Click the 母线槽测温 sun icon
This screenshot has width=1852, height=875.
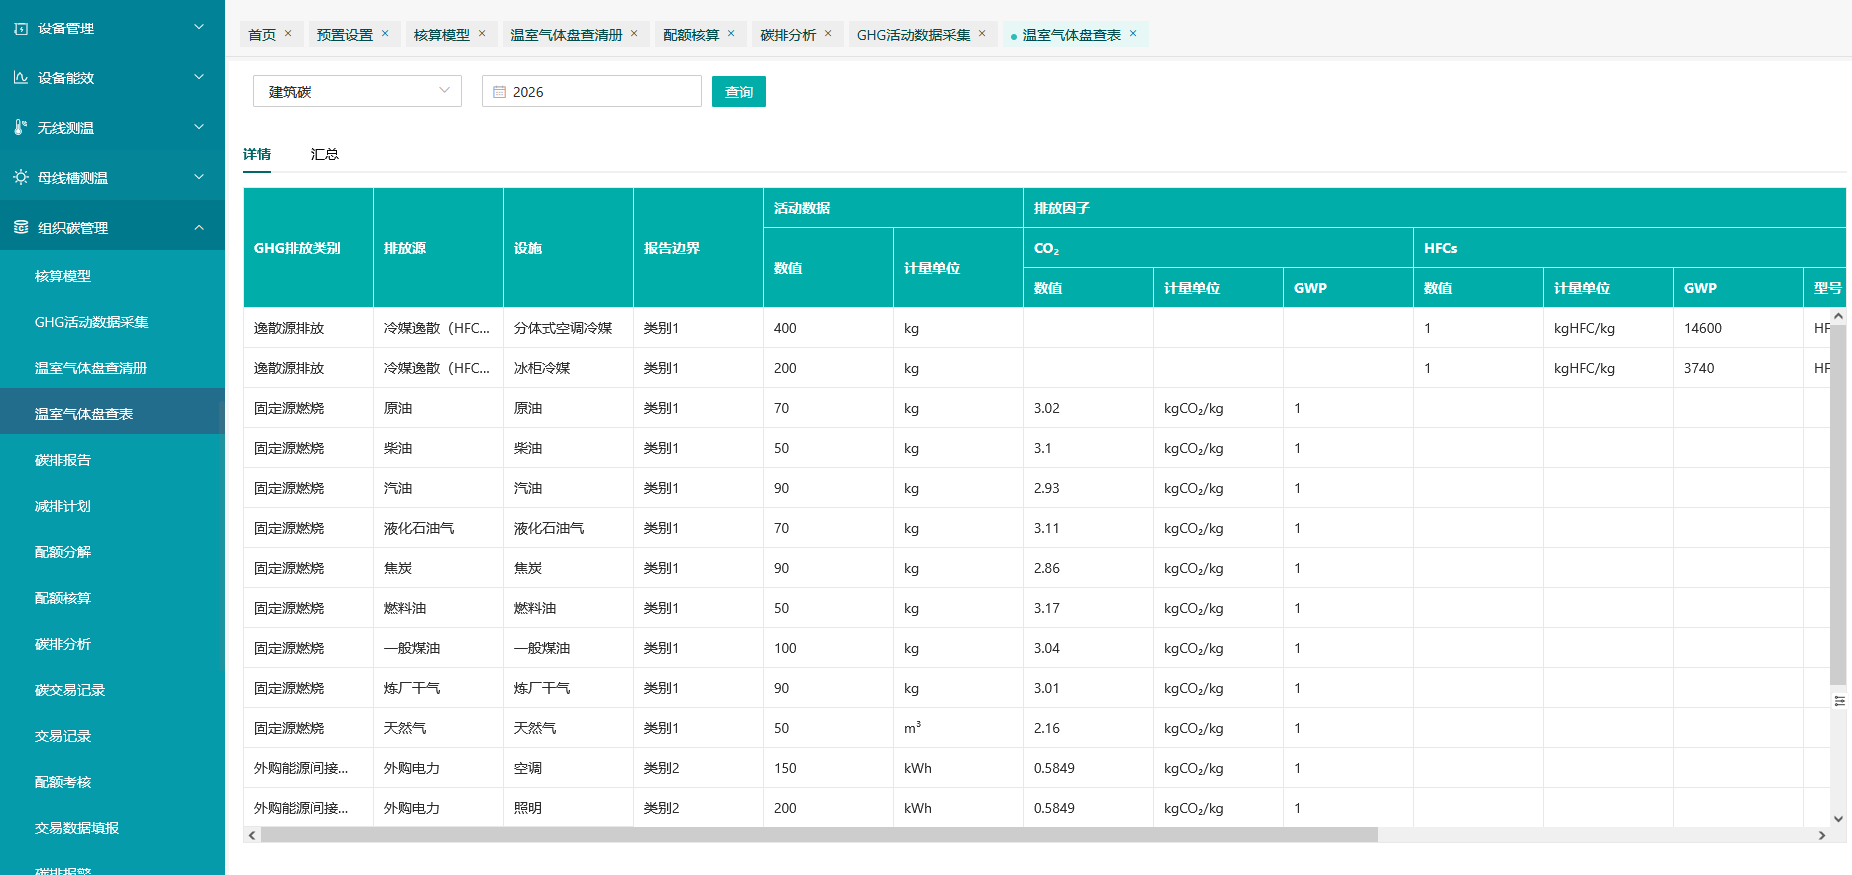[21, 177]
